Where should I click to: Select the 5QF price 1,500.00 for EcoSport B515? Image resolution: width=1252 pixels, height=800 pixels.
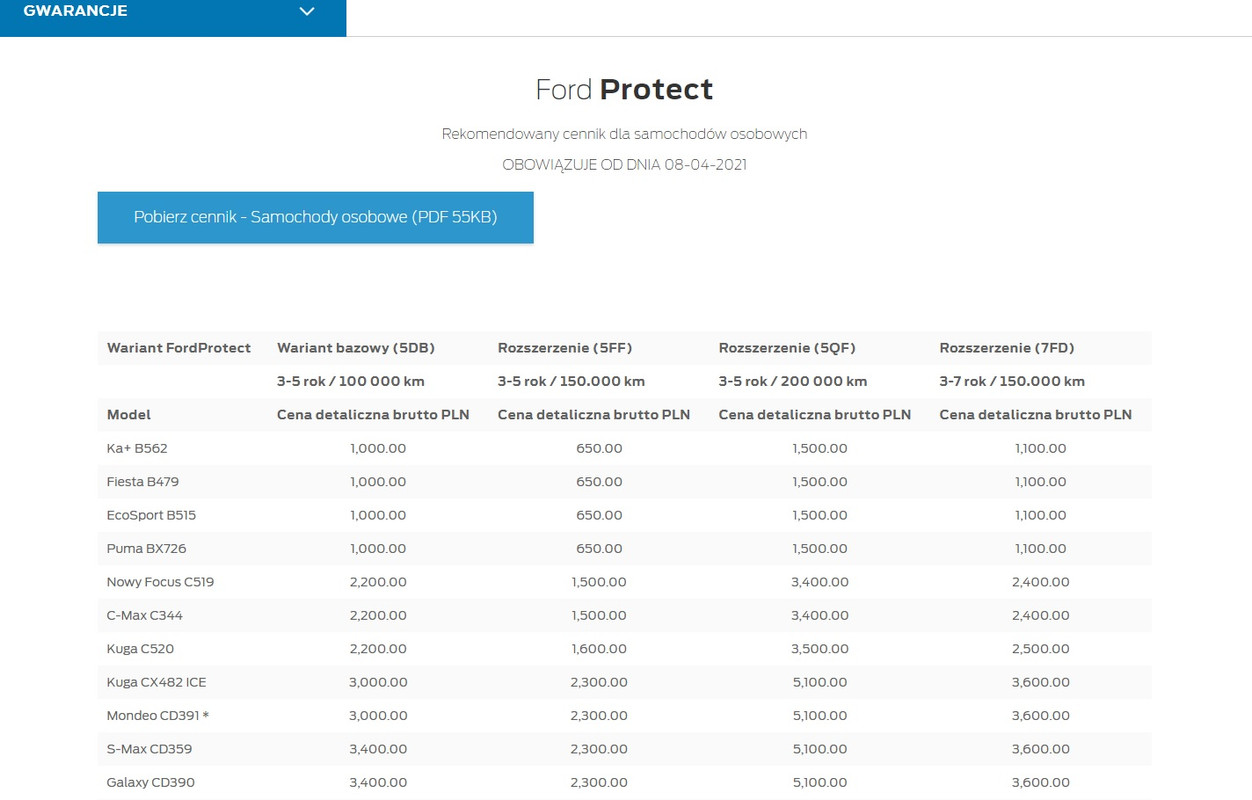tap(820, 515)
